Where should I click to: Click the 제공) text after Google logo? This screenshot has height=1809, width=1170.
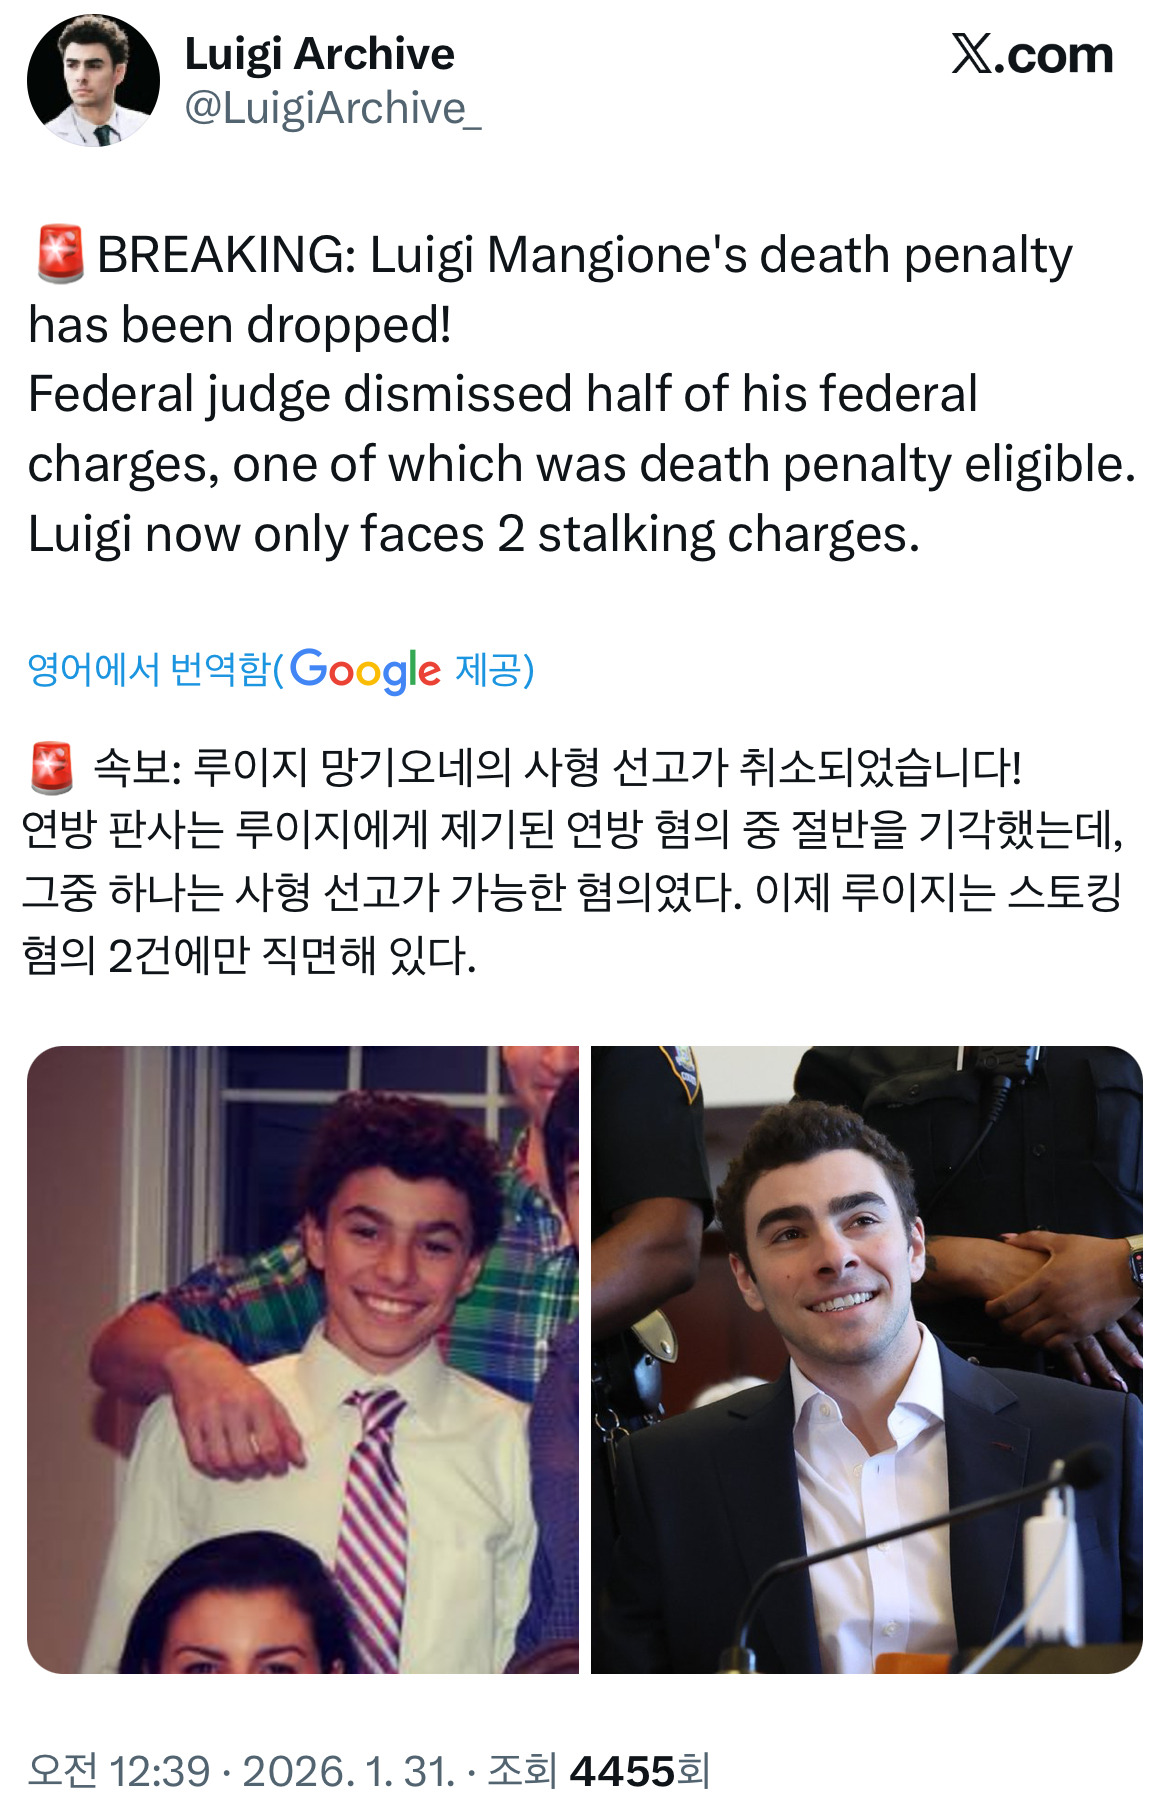click(x=495, y=669)
